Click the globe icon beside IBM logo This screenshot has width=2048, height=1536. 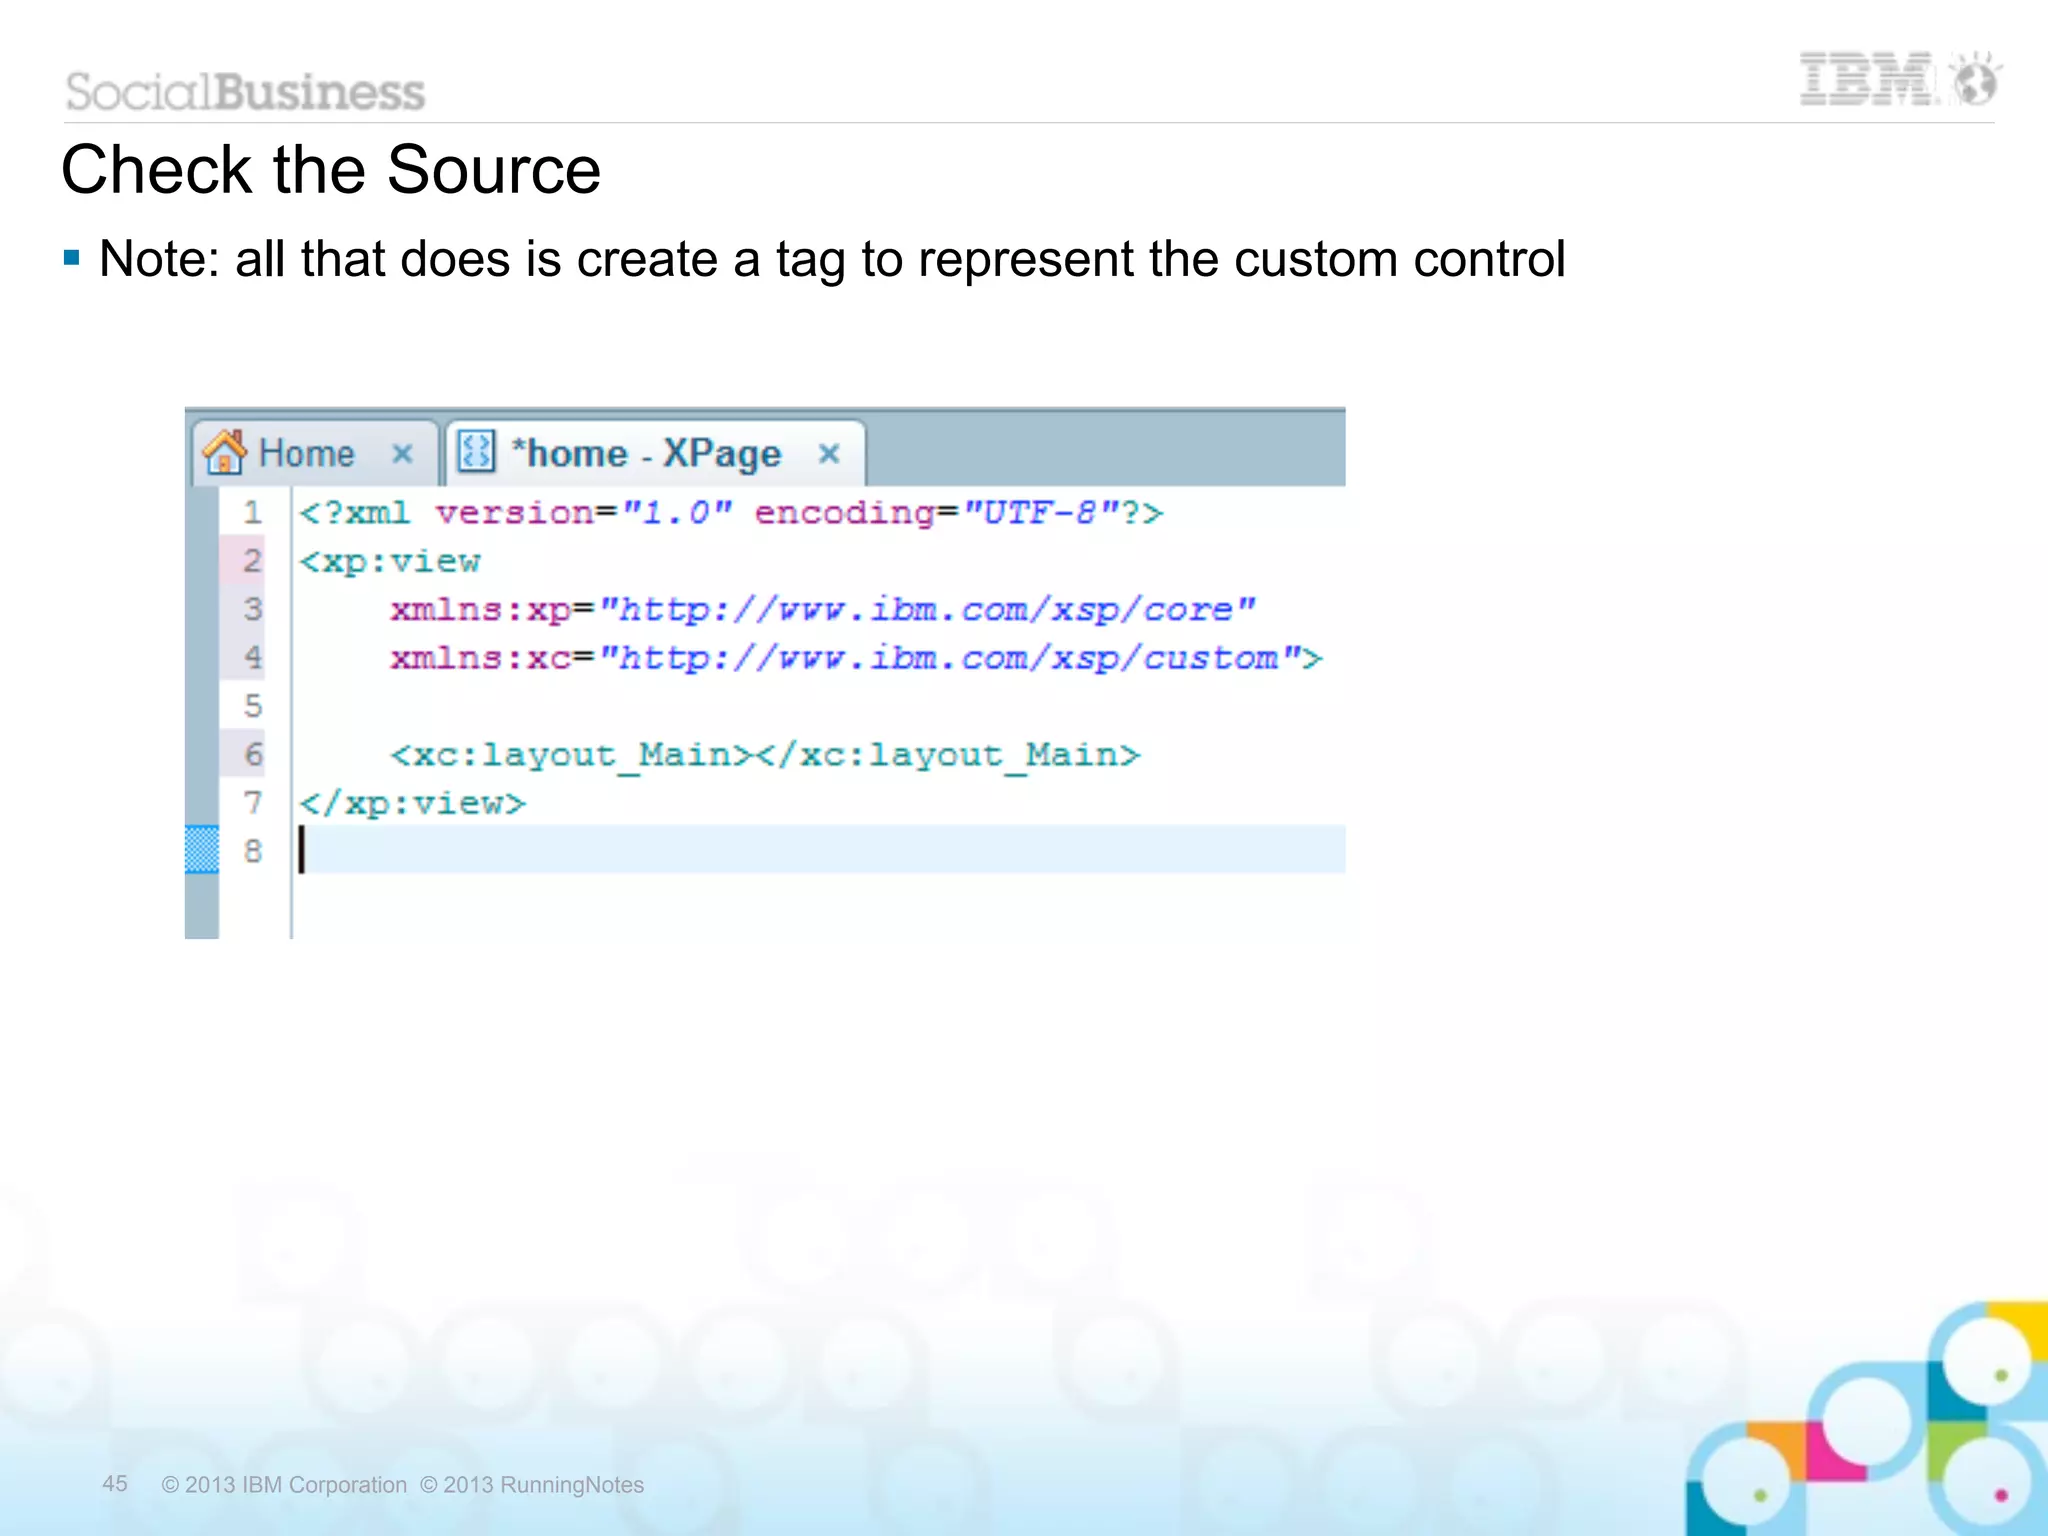tap(1975, 80)
